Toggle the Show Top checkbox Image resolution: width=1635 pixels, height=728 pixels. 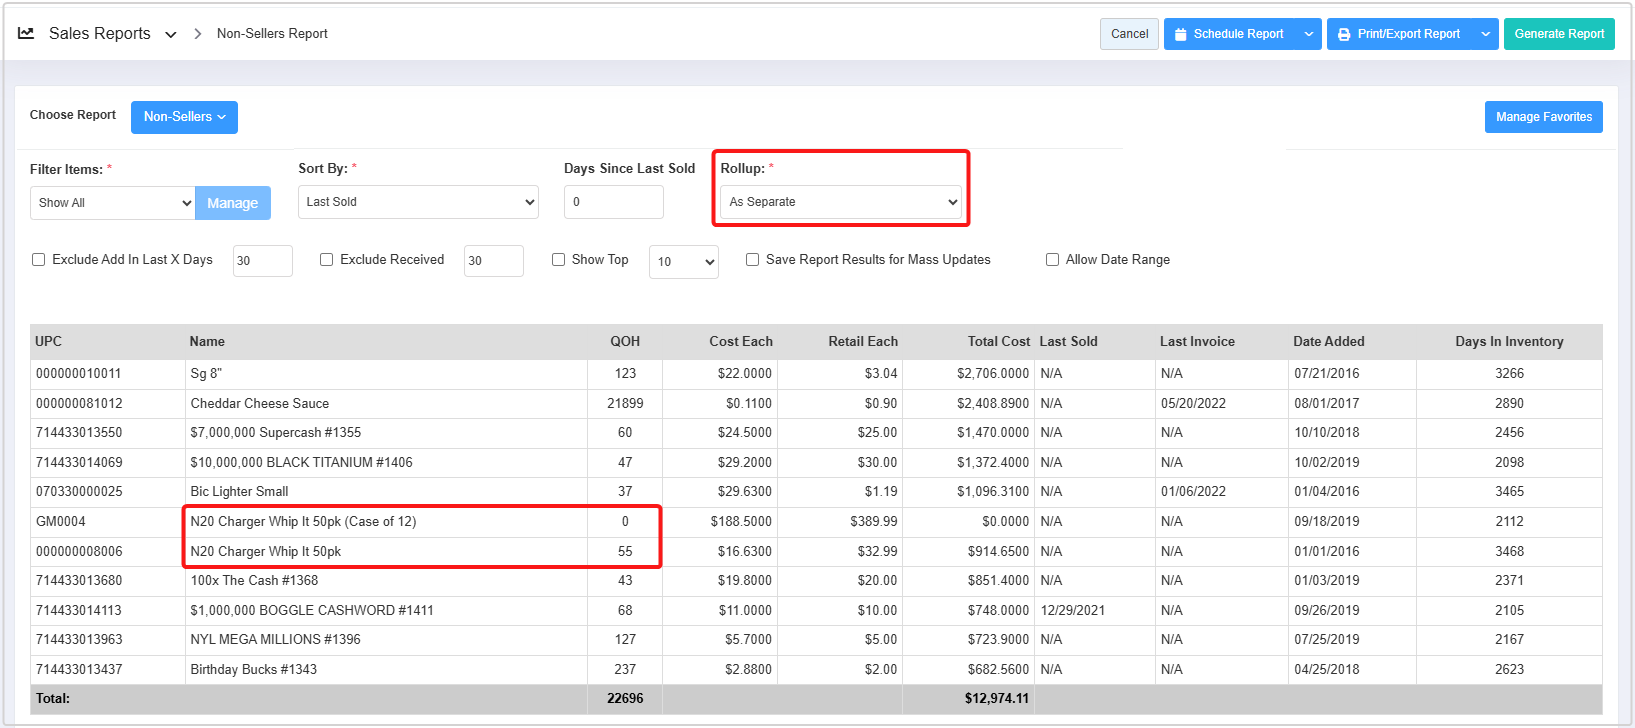pyautogui.click(x=558, y=260)
